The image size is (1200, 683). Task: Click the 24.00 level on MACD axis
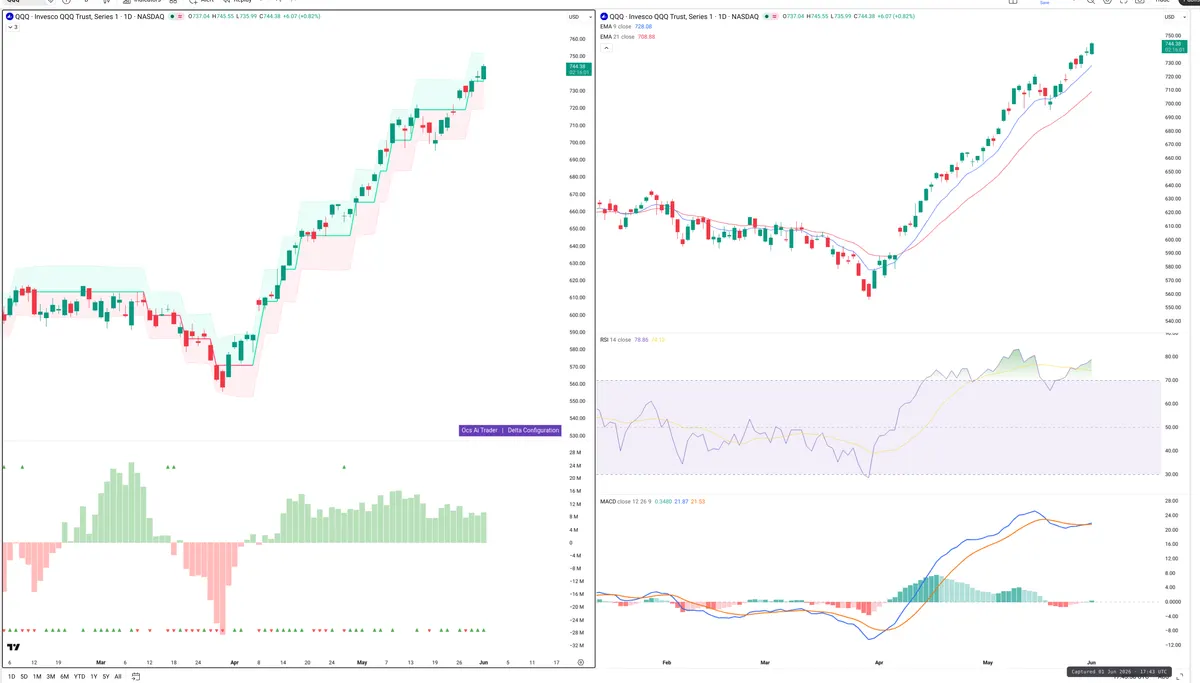1171,517
